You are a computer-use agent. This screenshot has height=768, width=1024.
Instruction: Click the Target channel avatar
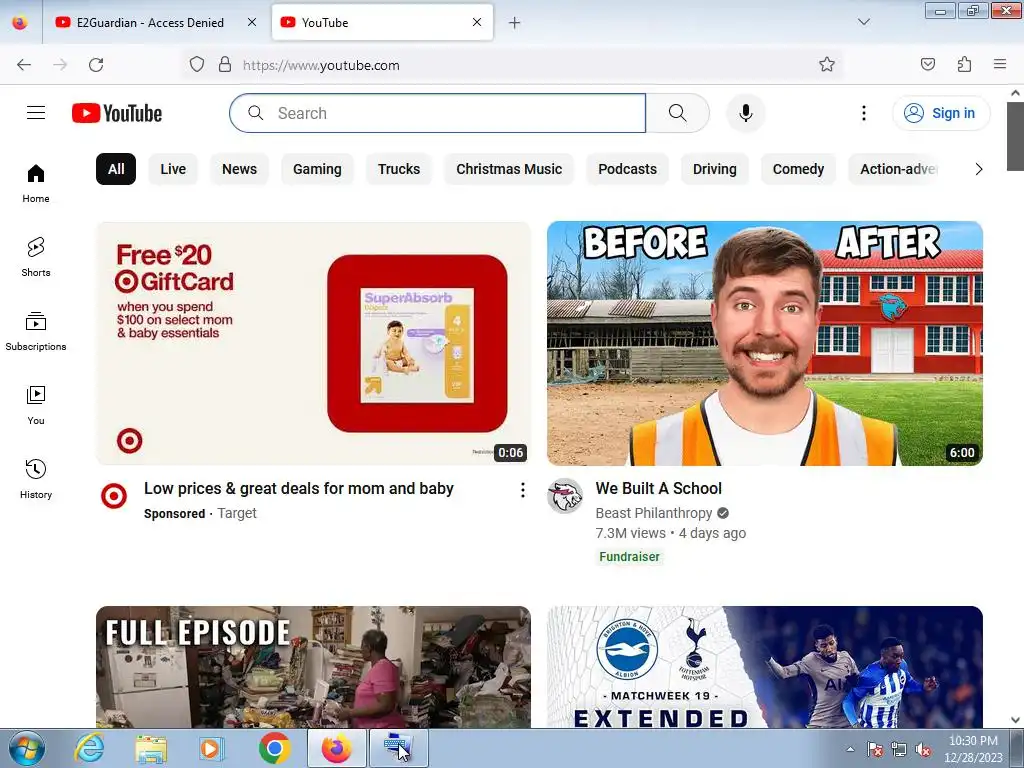pos(114,496)
